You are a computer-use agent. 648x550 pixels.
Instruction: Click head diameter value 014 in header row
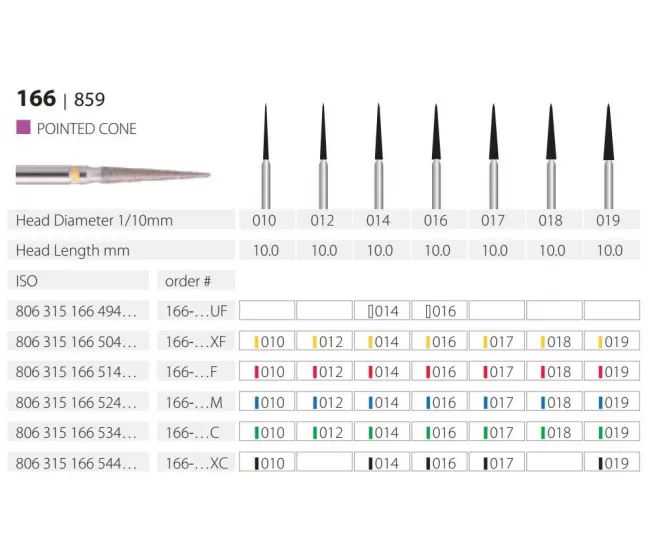coord(378,220)
